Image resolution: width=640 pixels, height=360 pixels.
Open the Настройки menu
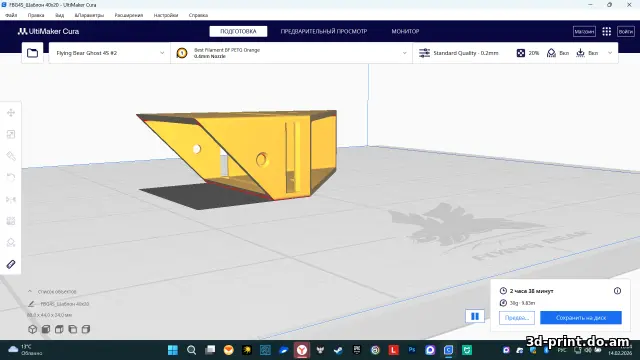(x=166, y=15)
